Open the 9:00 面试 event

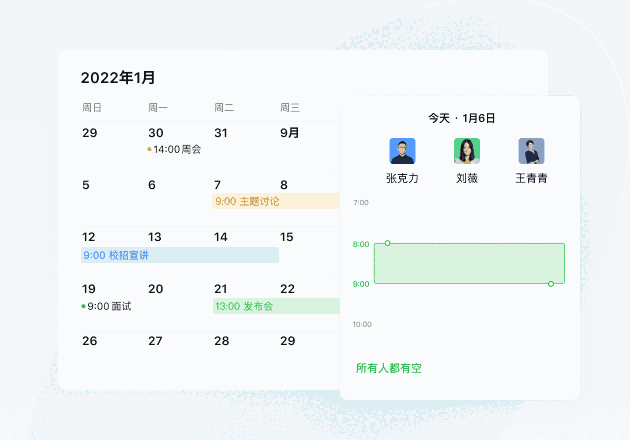click(x=106, y=307)
